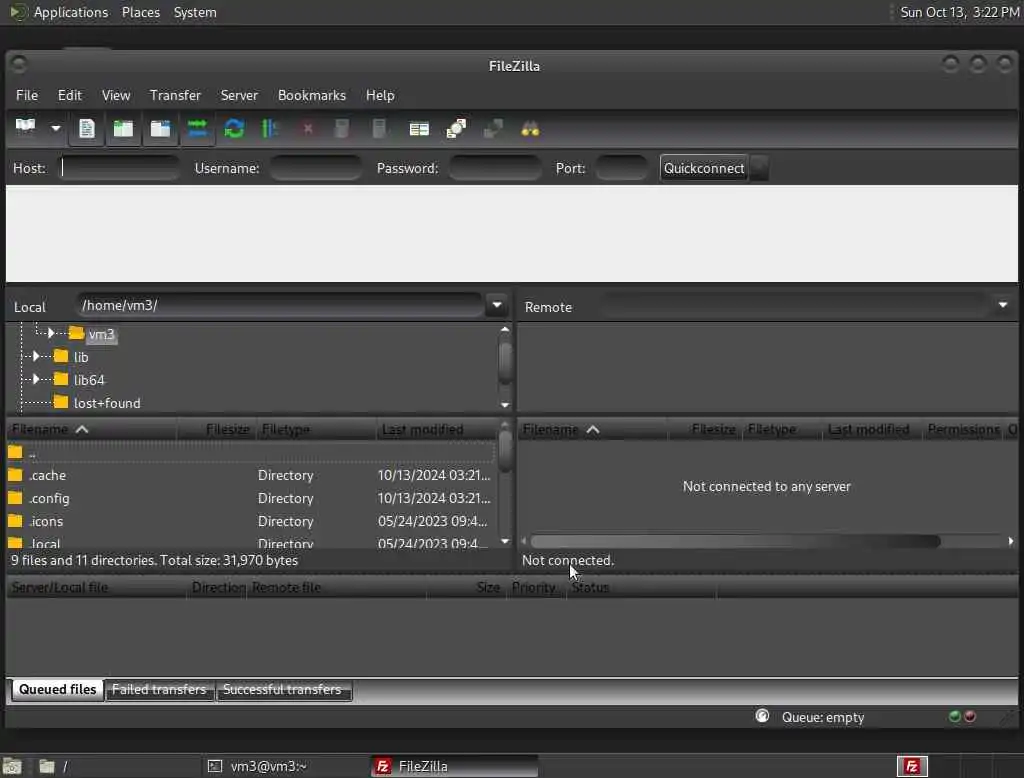Select the .config folder row
1024x778 pixels.
pos(251,498)
